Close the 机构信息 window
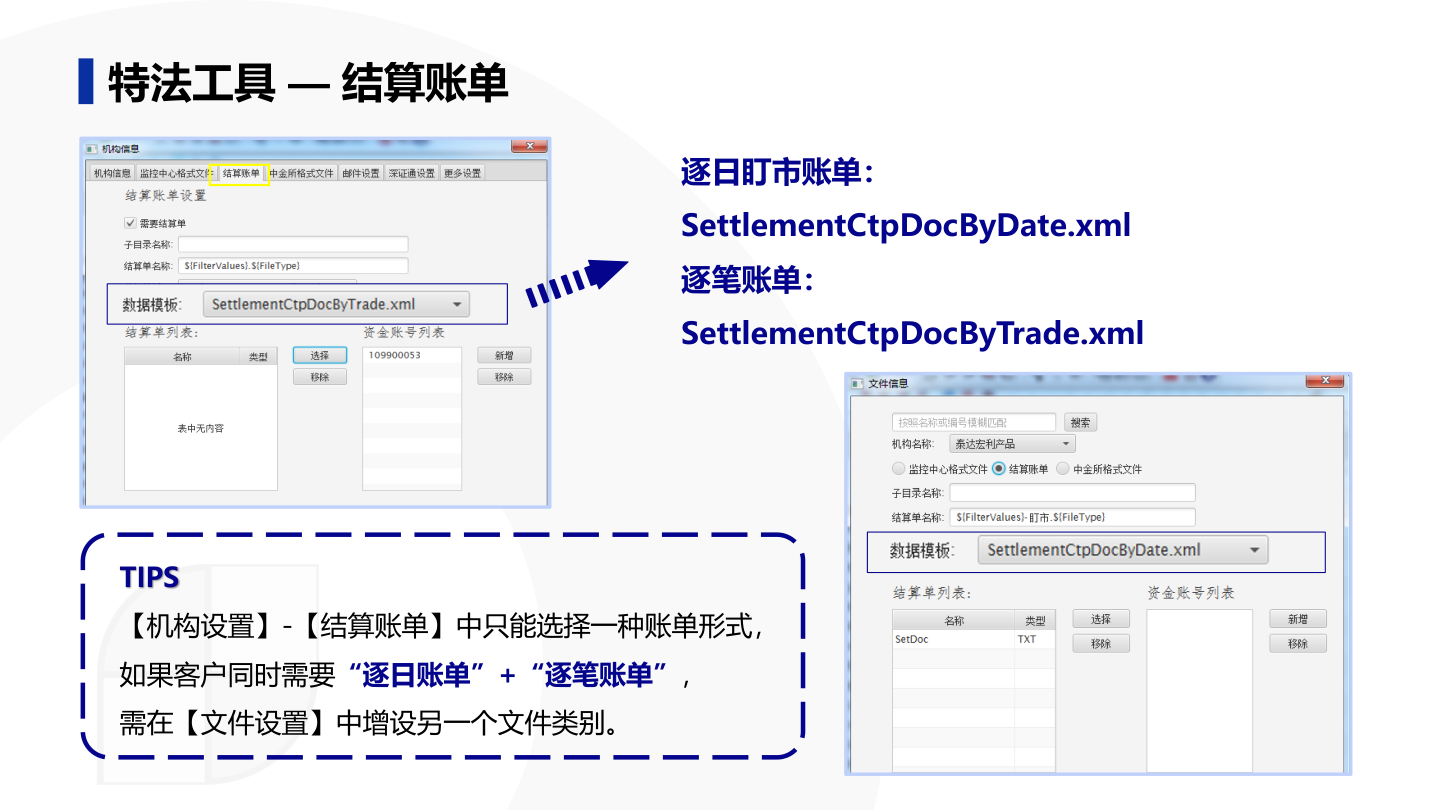 click(529, 146)
